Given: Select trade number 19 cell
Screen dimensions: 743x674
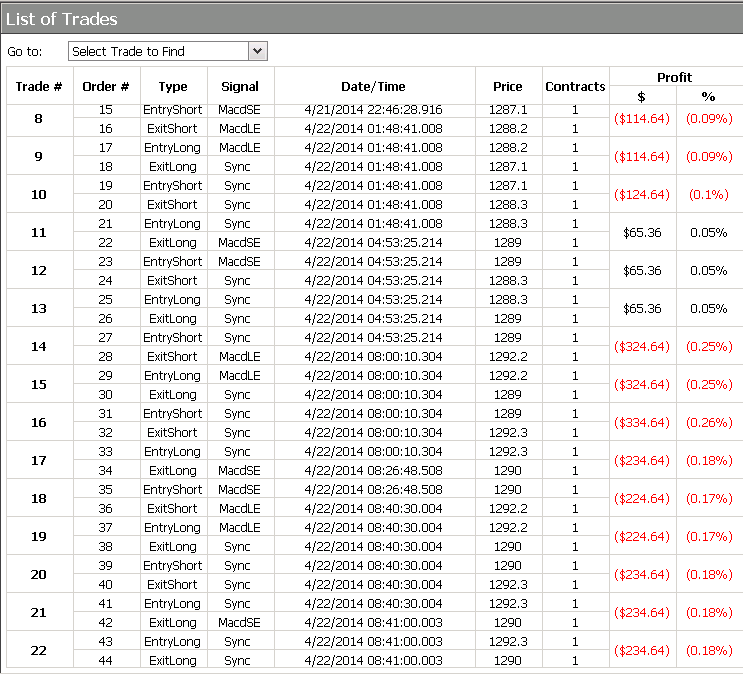Looking at the screenshot, I should [39, 537].
